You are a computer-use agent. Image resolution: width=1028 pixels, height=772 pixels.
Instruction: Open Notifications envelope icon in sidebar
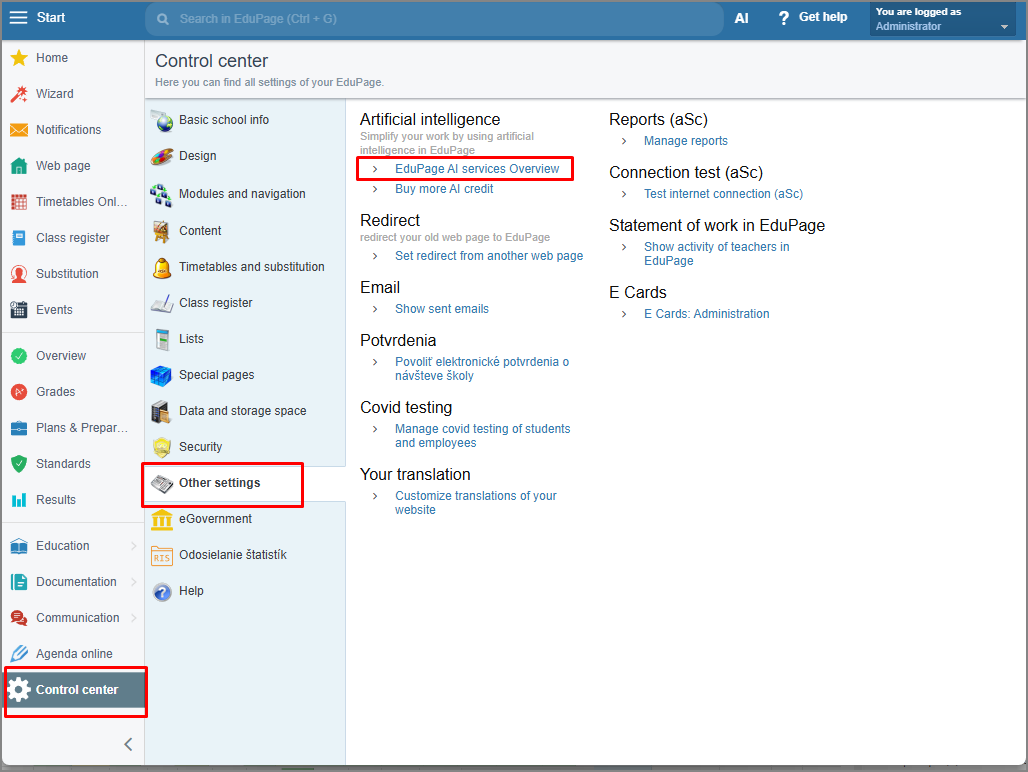tap(18, 130)
